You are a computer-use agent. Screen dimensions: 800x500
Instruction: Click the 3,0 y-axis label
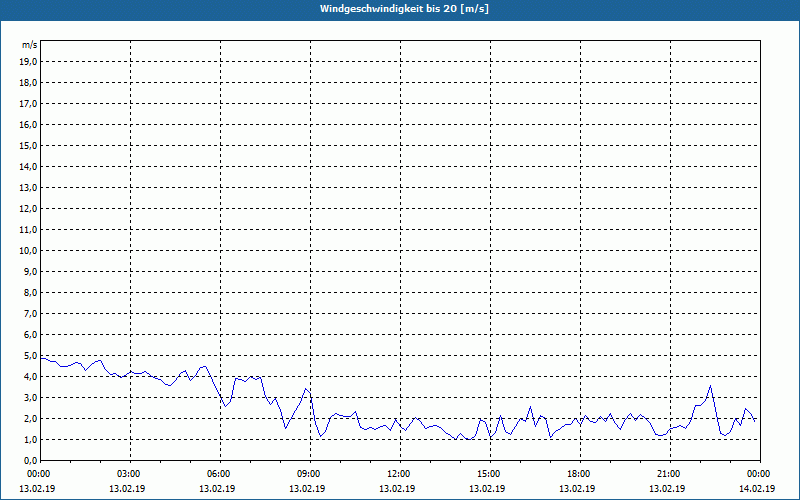coord(31,397)
